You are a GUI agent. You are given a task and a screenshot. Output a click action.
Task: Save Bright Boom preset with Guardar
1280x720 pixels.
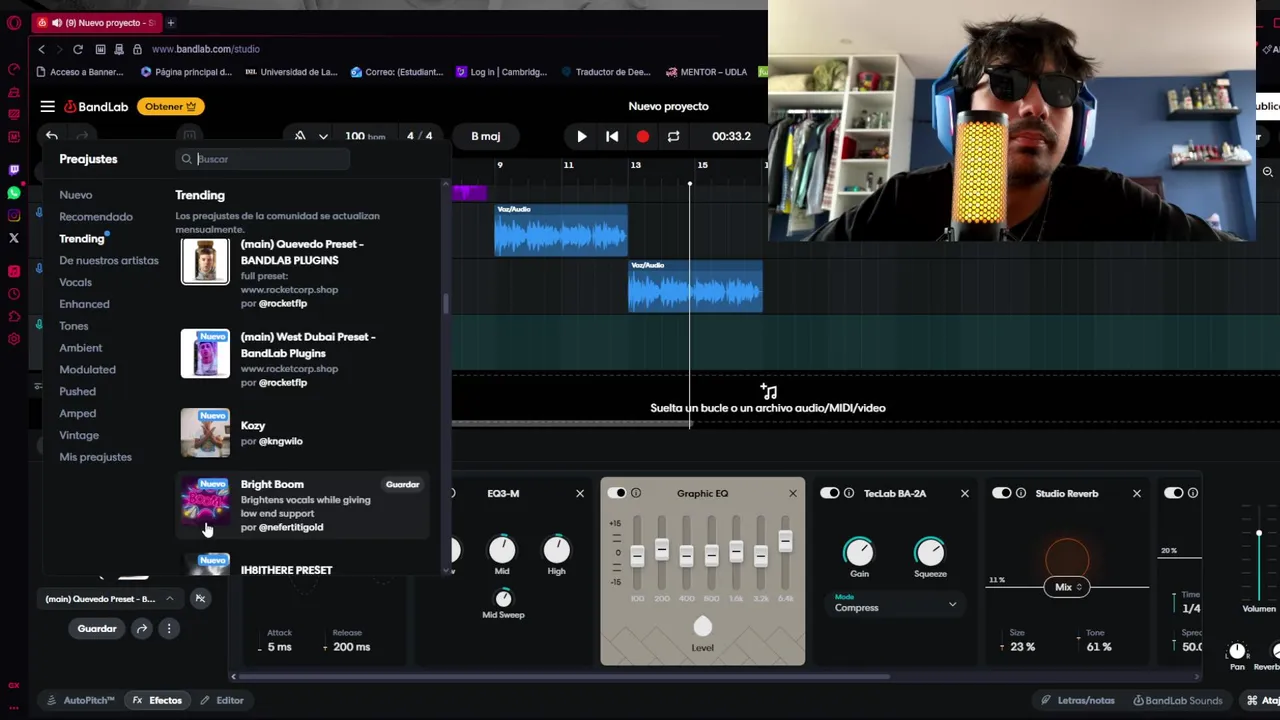pos(403,485)
